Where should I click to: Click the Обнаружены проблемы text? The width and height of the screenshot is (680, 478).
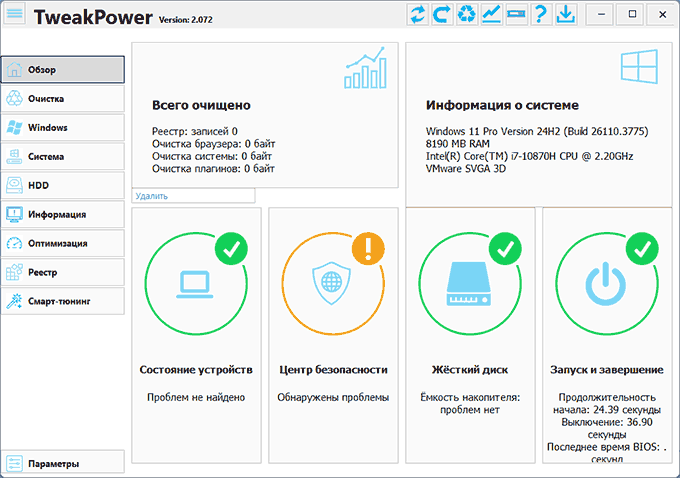pos(333,397)
